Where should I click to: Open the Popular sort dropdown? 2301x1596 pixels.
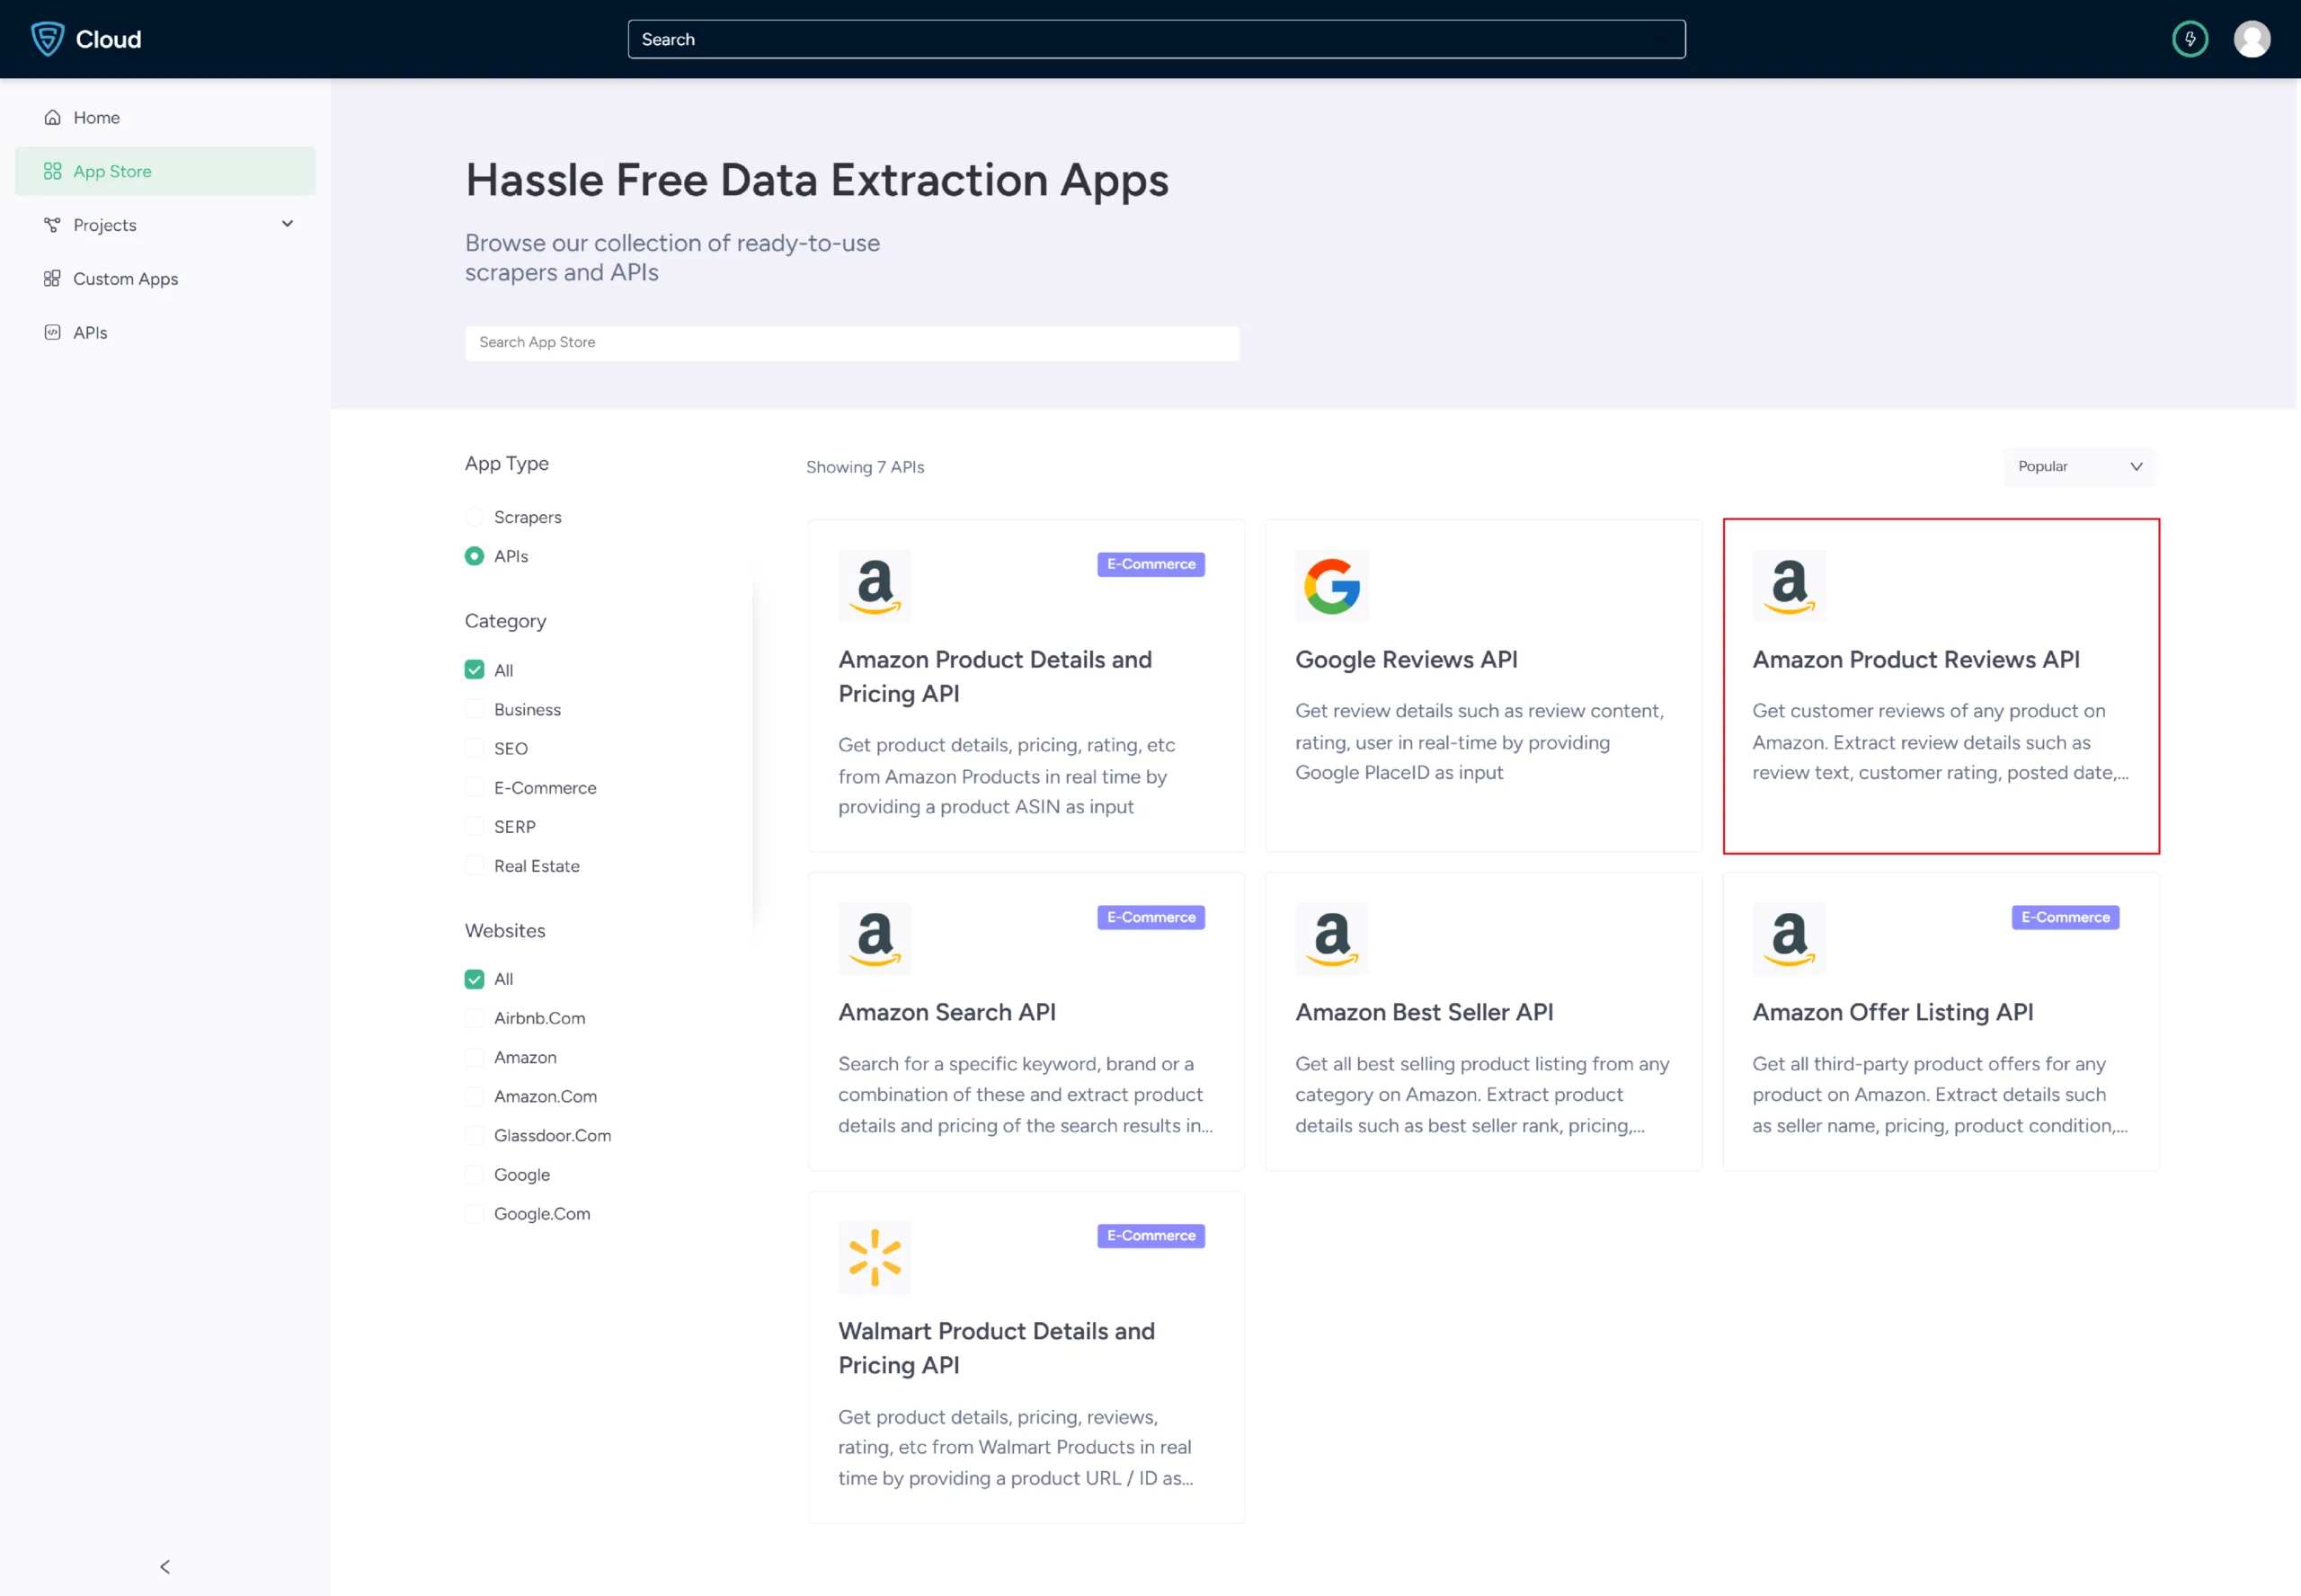[2079, 467]
